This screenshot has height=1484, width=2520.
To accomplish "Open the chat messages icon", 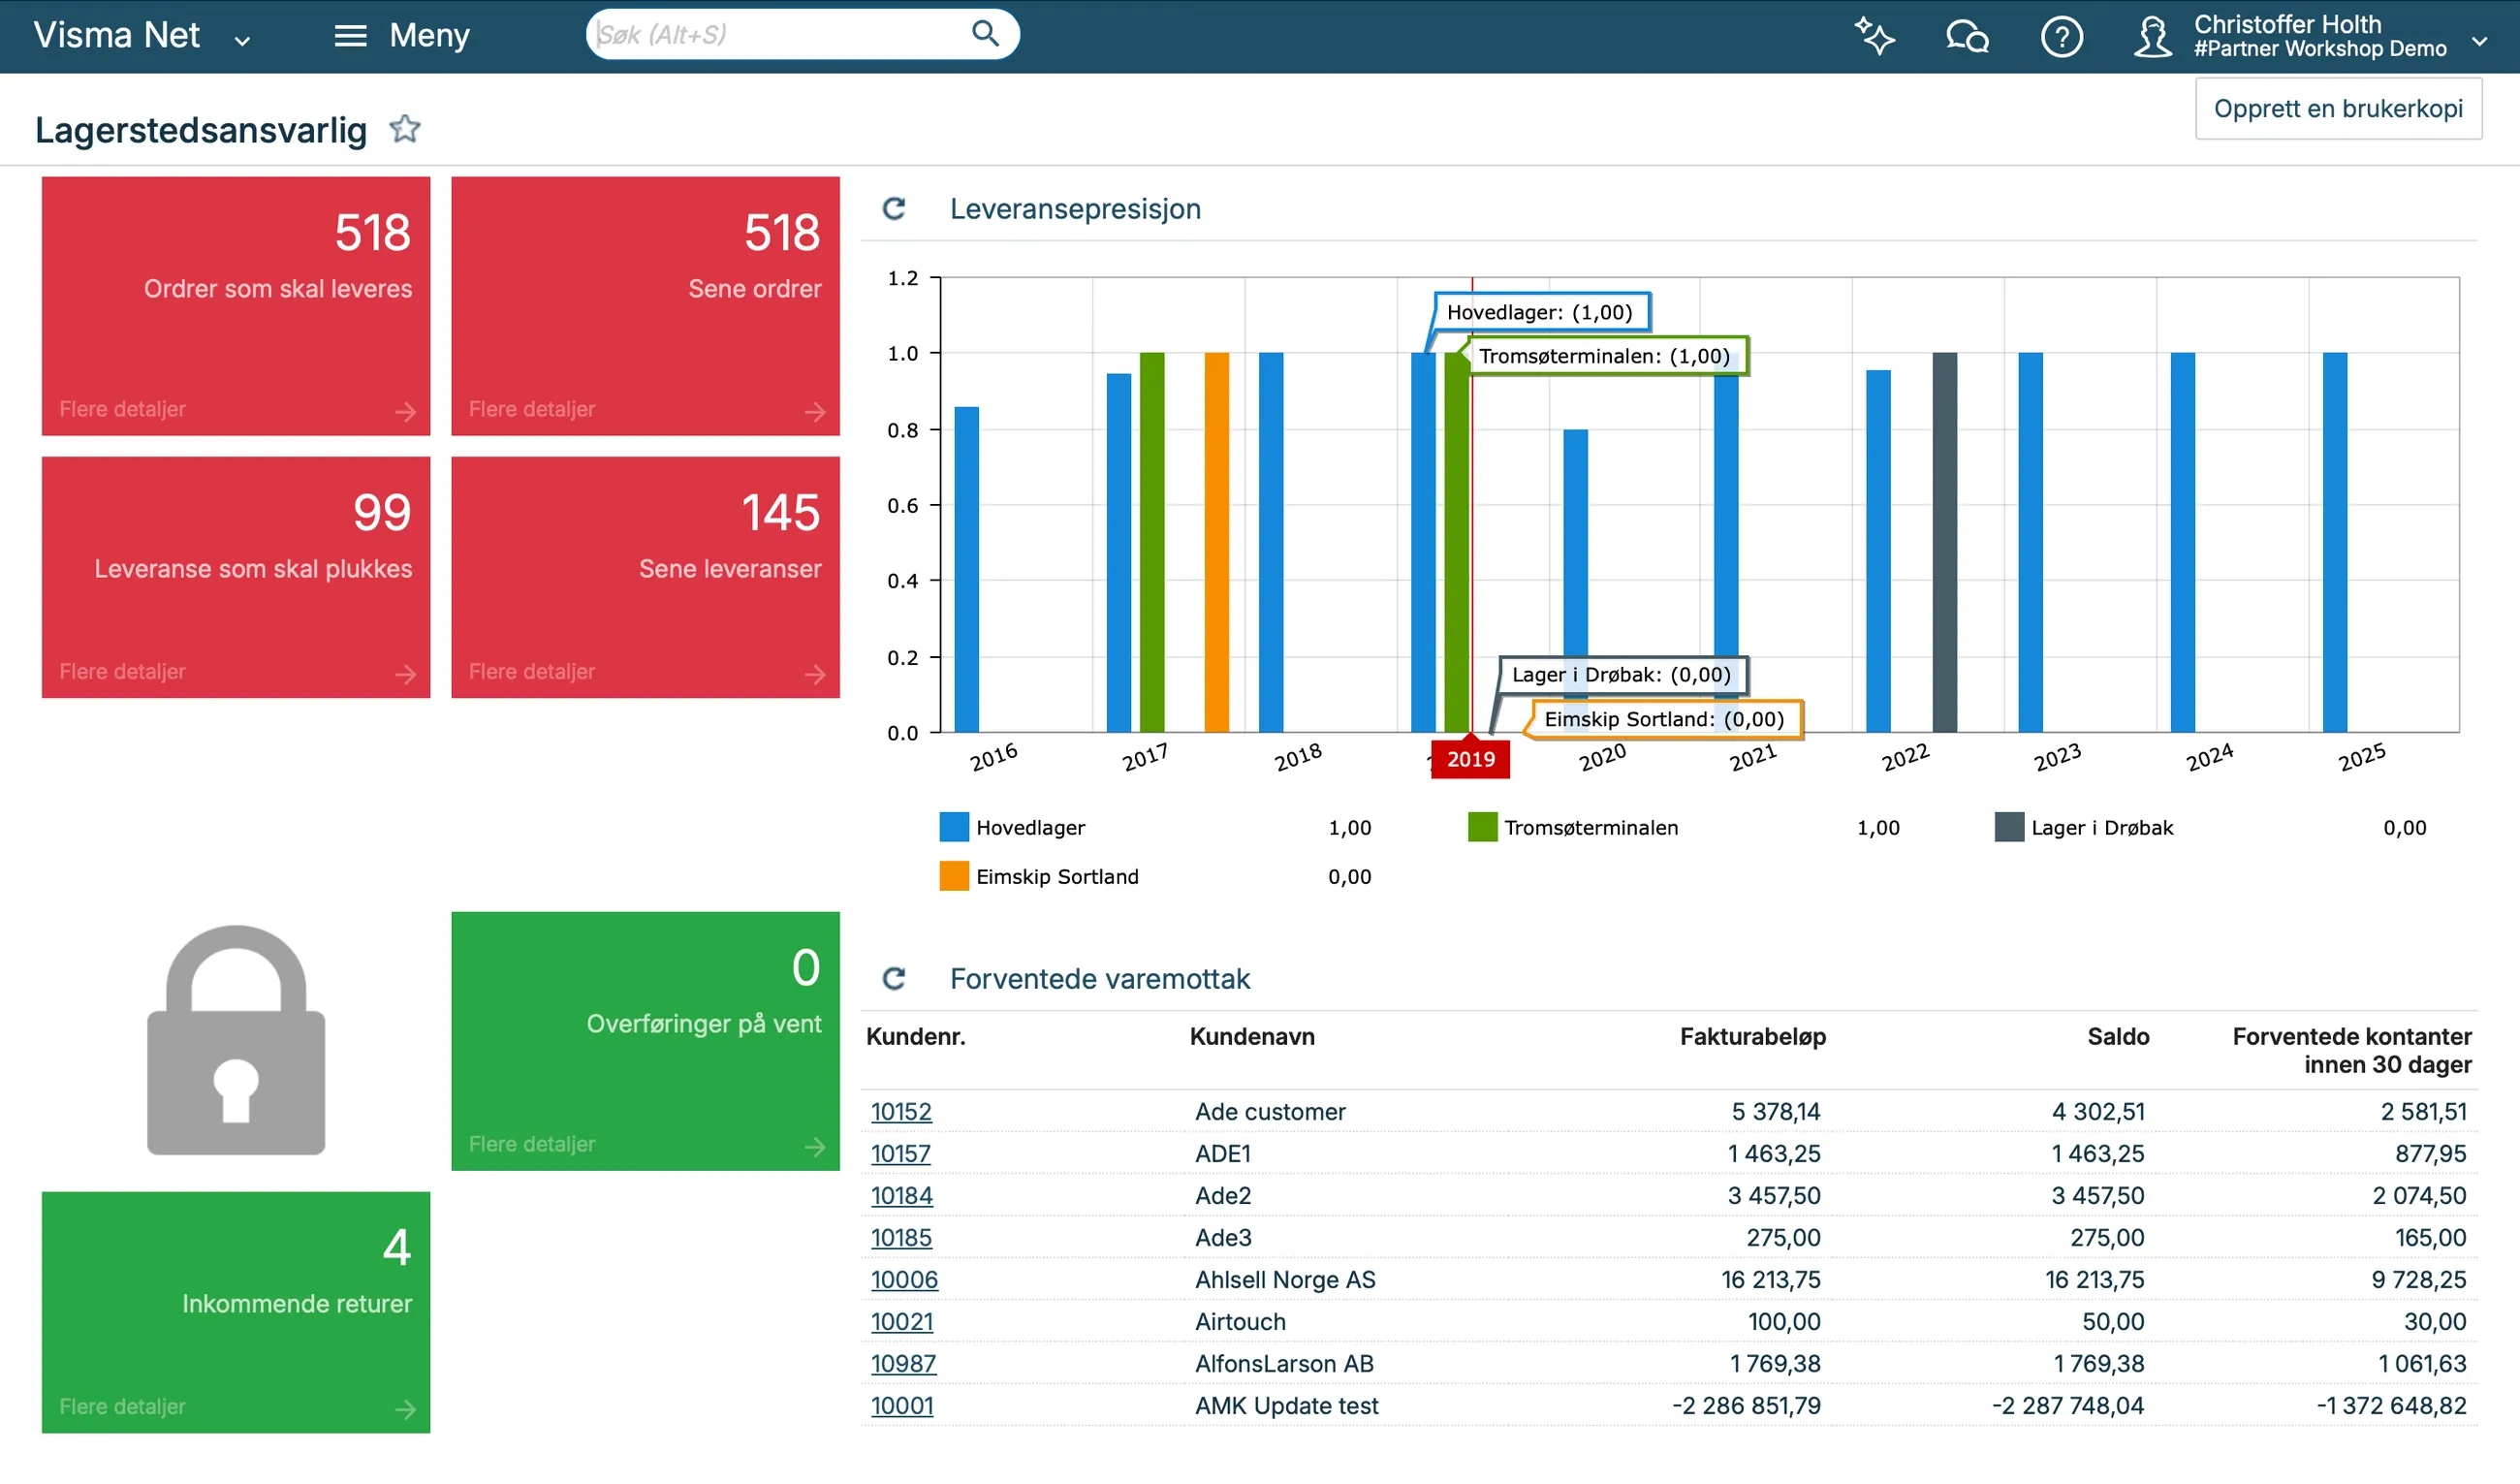I will point(1966,36).
